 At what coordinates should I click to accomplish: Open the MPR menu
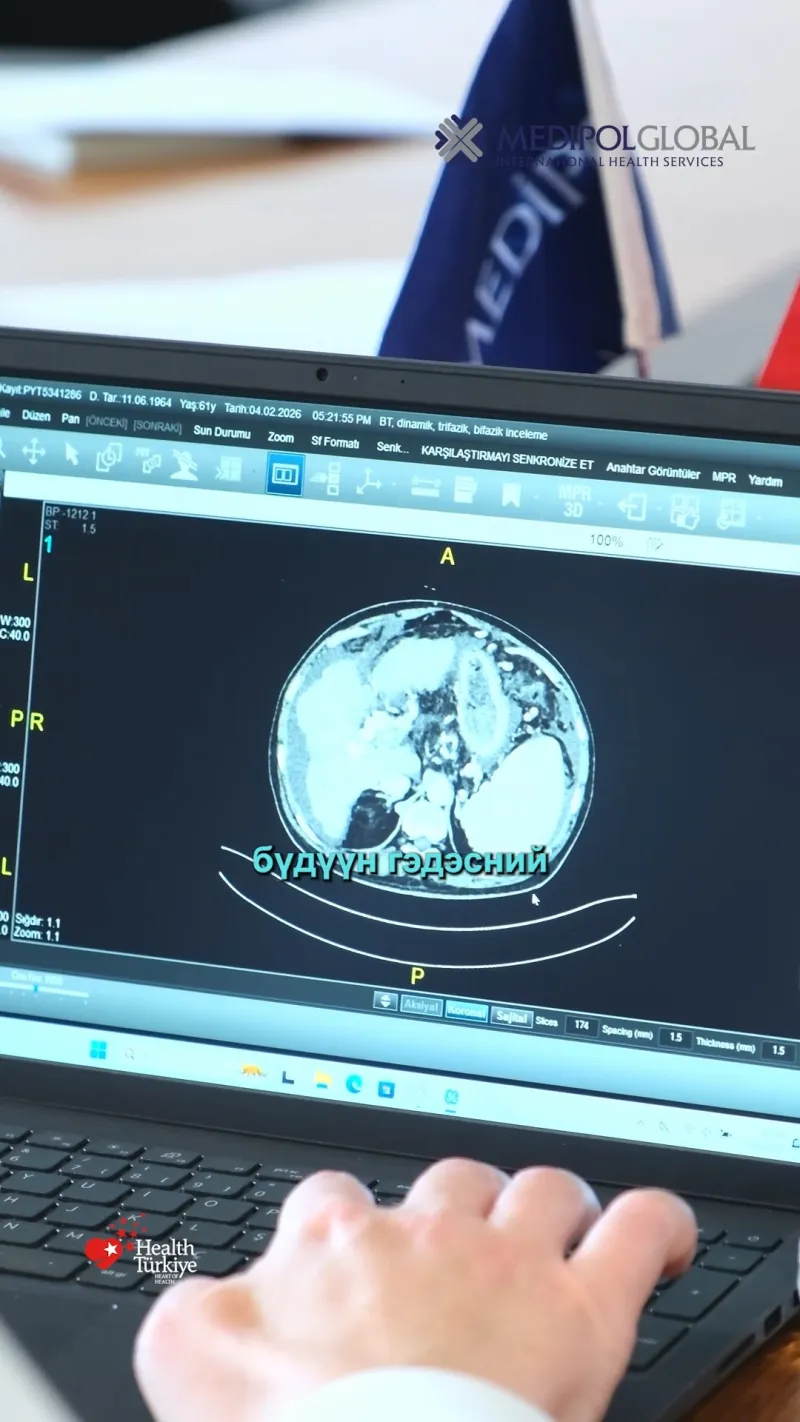pyautogui.click(x=724, y=477)
